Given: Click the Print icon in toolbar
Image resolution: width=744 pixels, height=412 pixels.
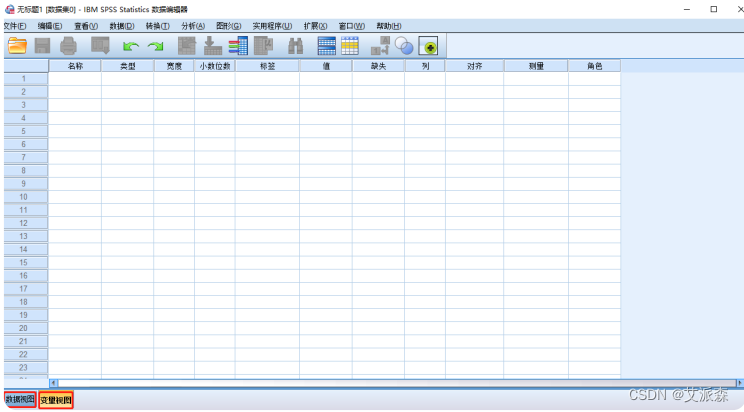Looking at the screenshot, I should 68,46.
